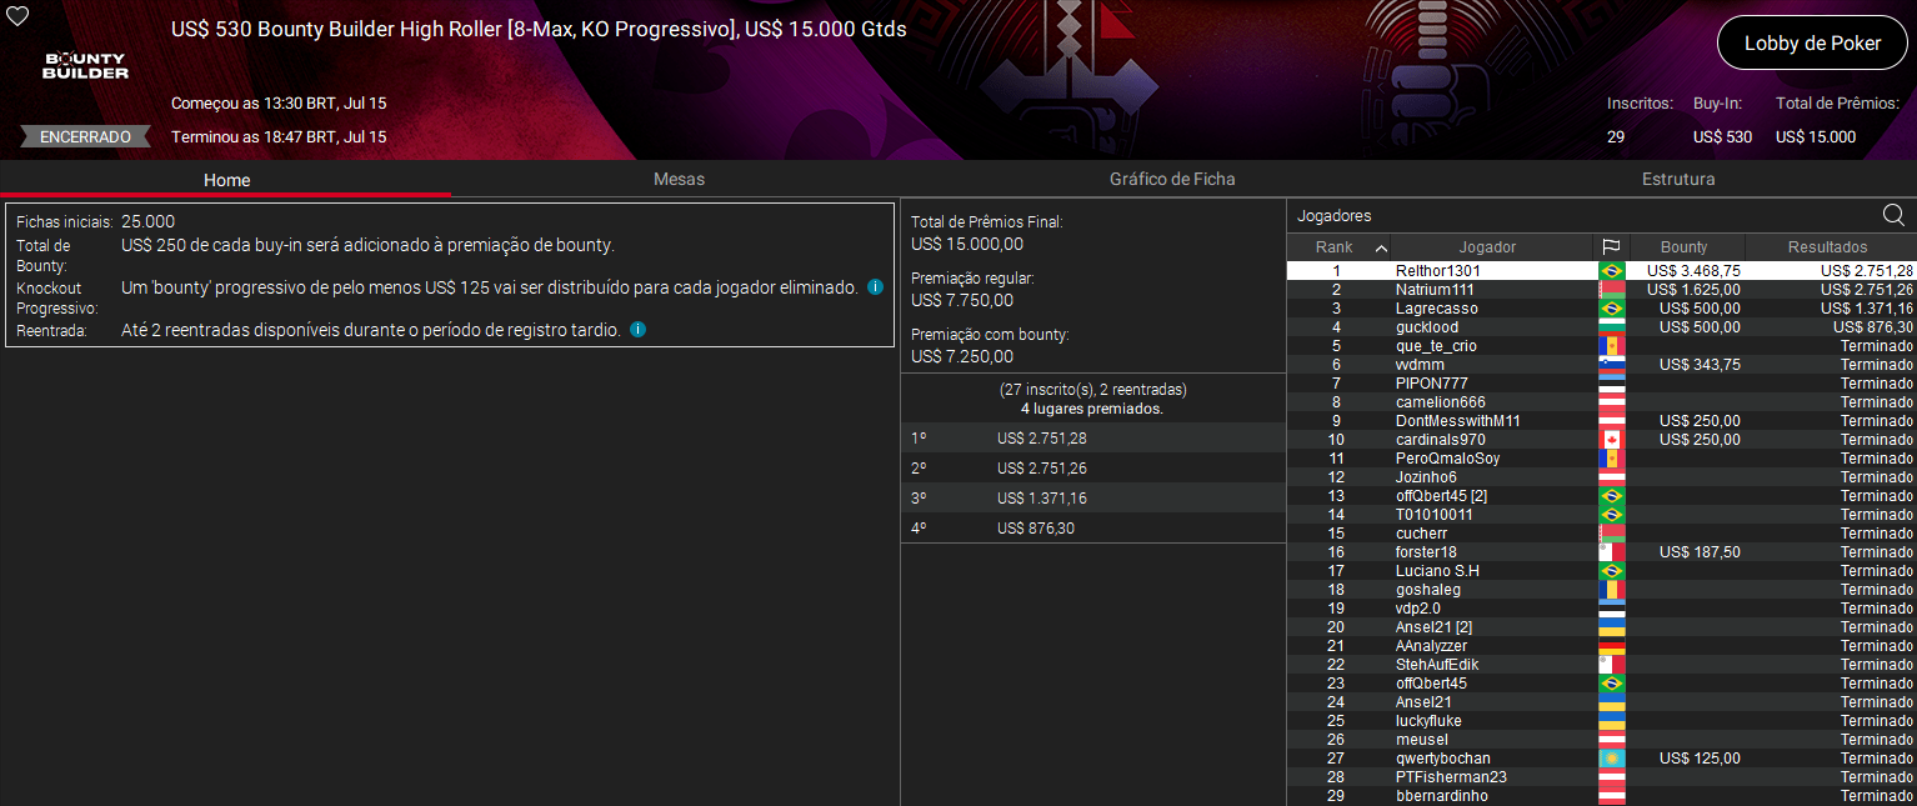Viewport: 1917px width, 806px height.
Task: Click the flag next to luckyfluke
Action: [1611, 721]
